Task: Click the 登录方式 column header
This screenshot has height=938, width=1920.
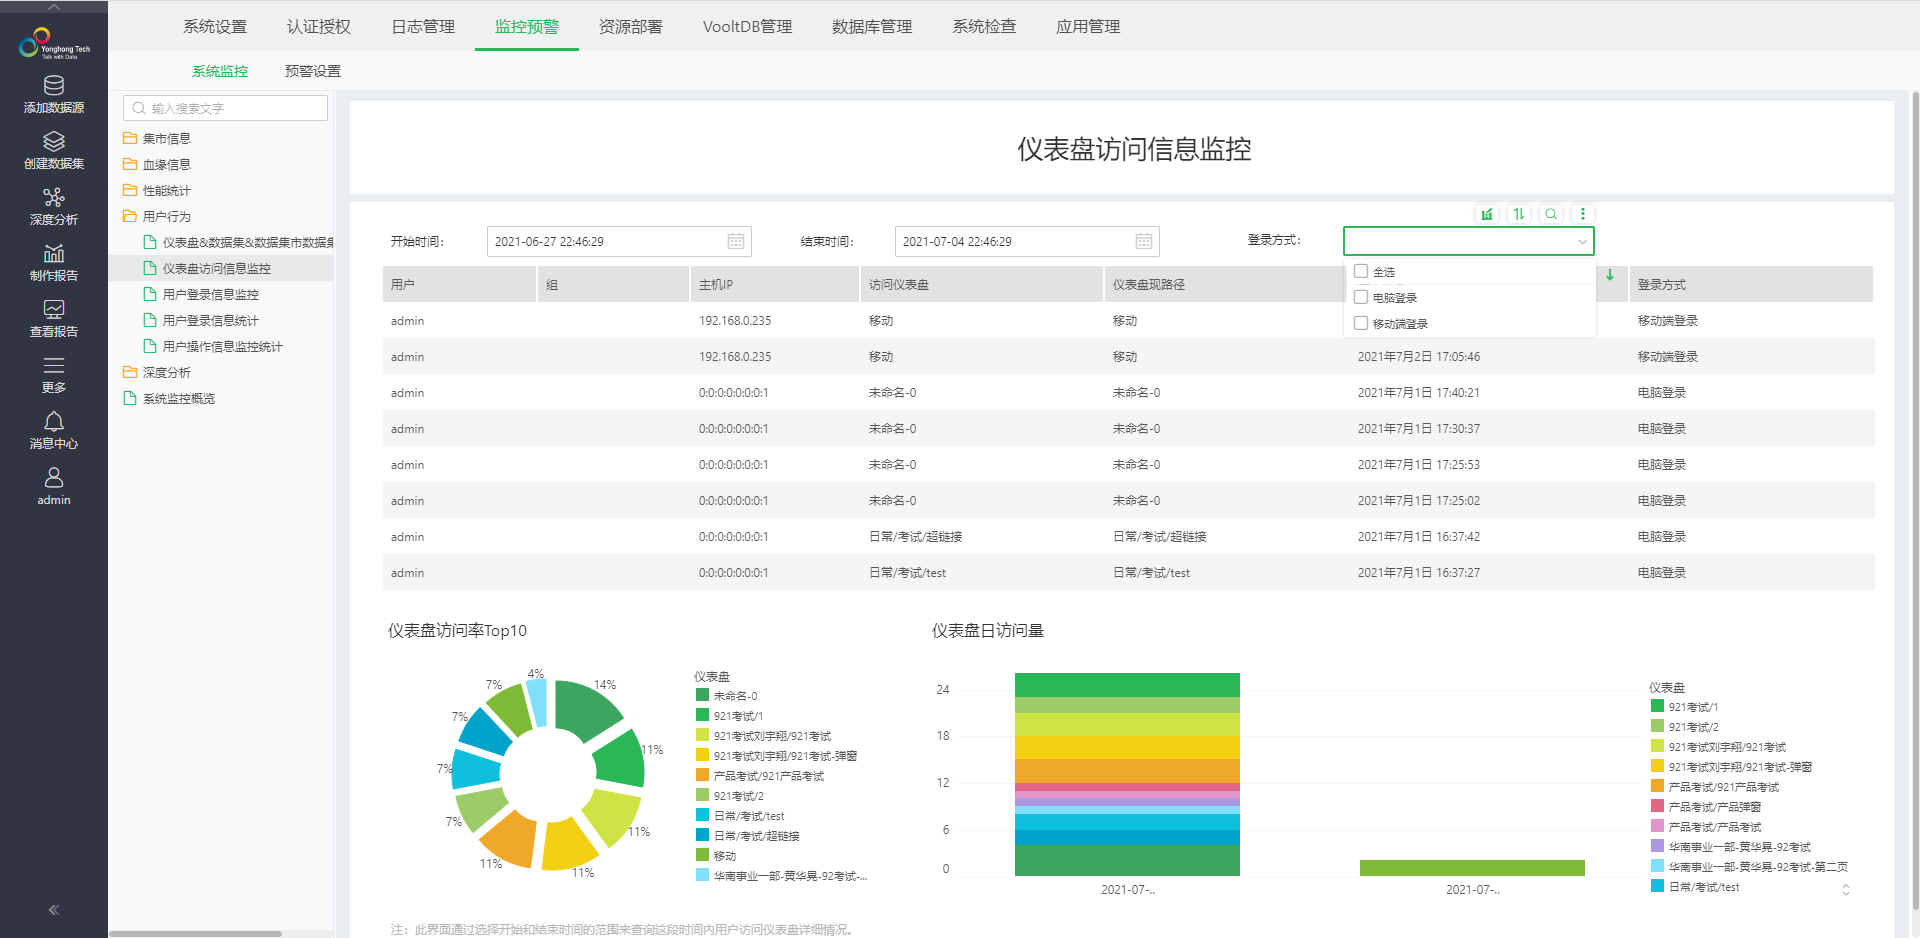Action: pyautogui.click(x=1751, y=284)
